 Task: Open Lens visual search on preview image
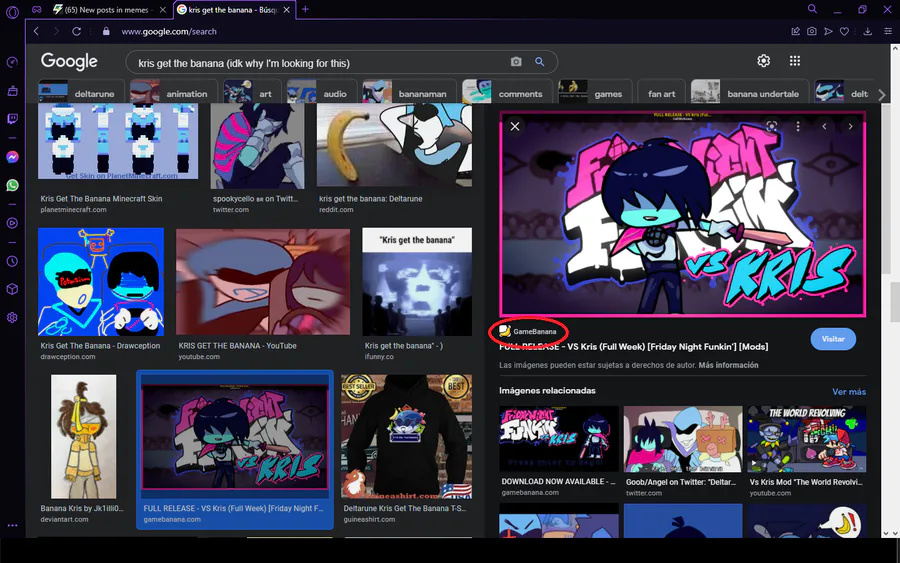point(771,126)
